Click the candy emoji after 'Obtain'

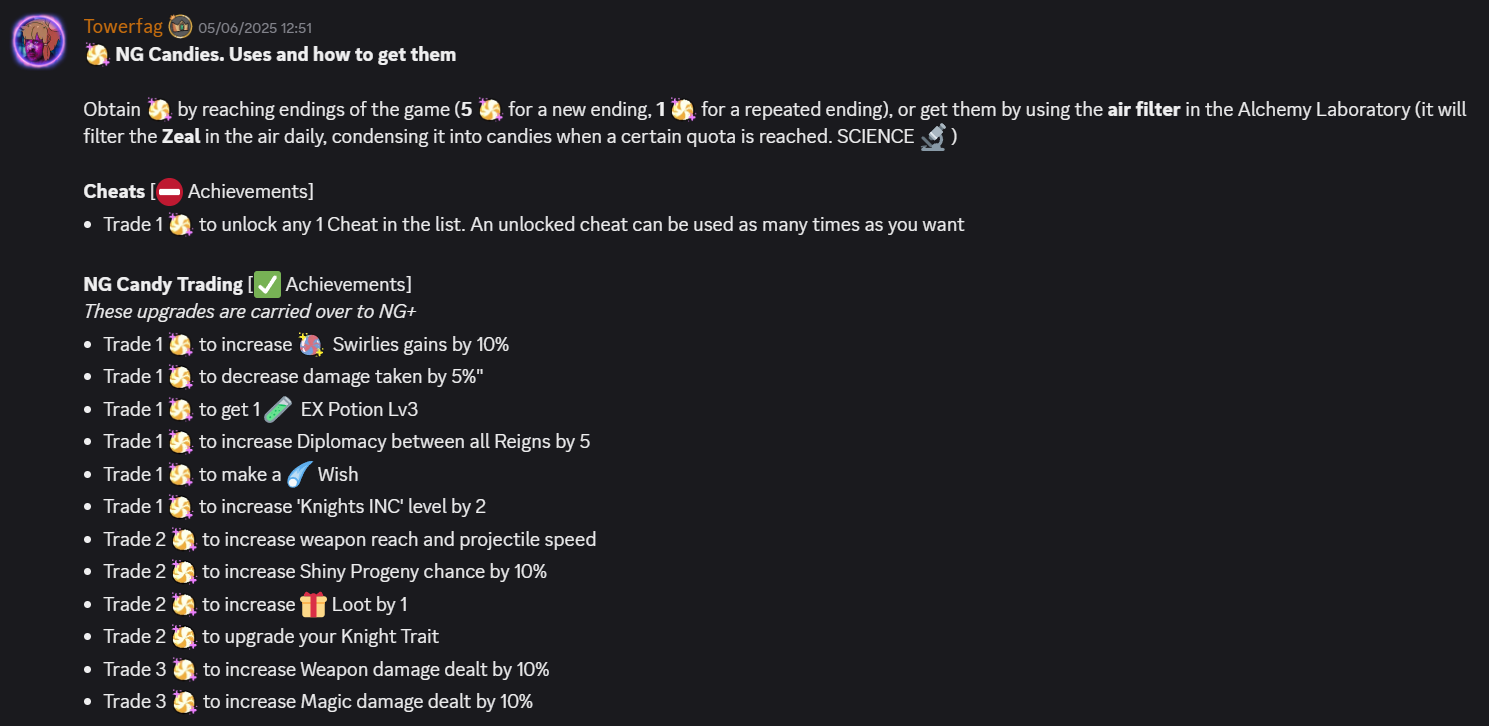(160, 109)
